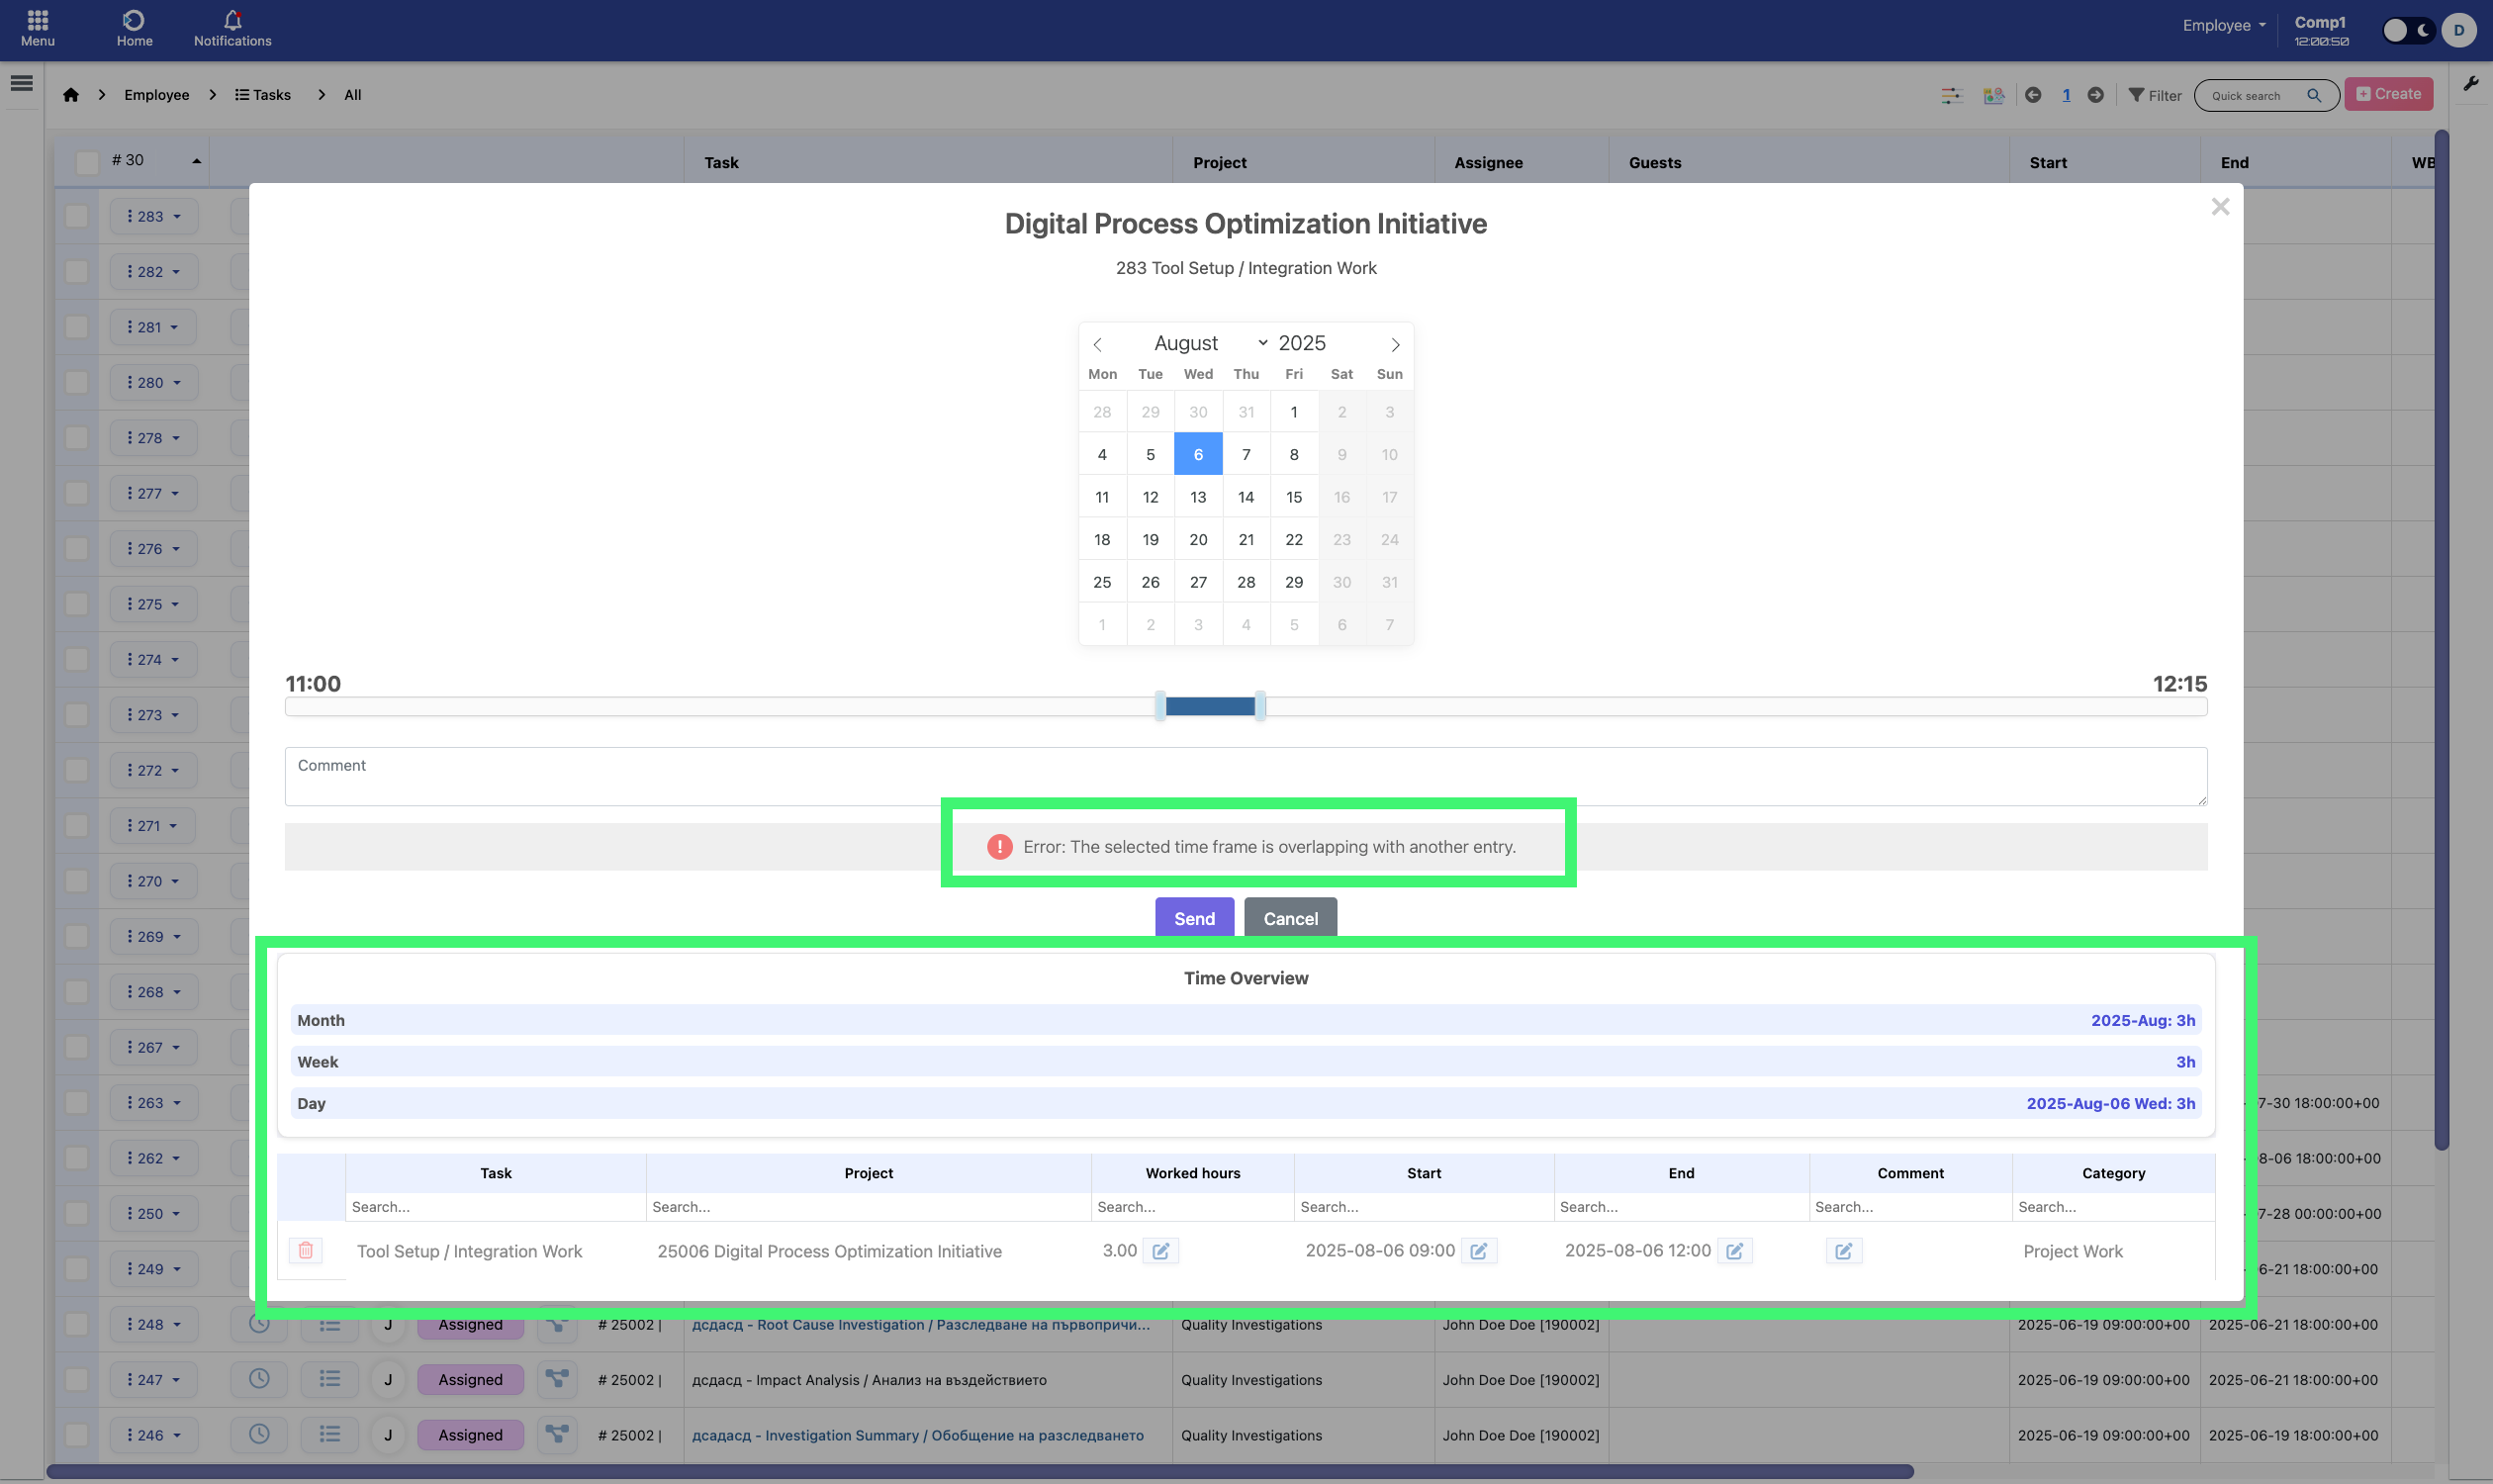Click page number 1 link

coord(2065,95)
